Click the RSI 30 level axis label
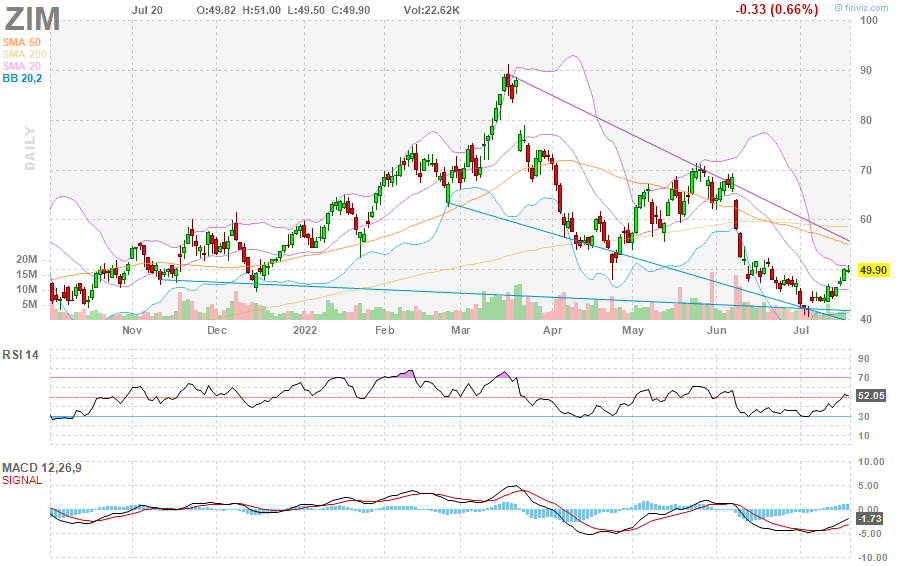The image size is (900, 566). 864,417
